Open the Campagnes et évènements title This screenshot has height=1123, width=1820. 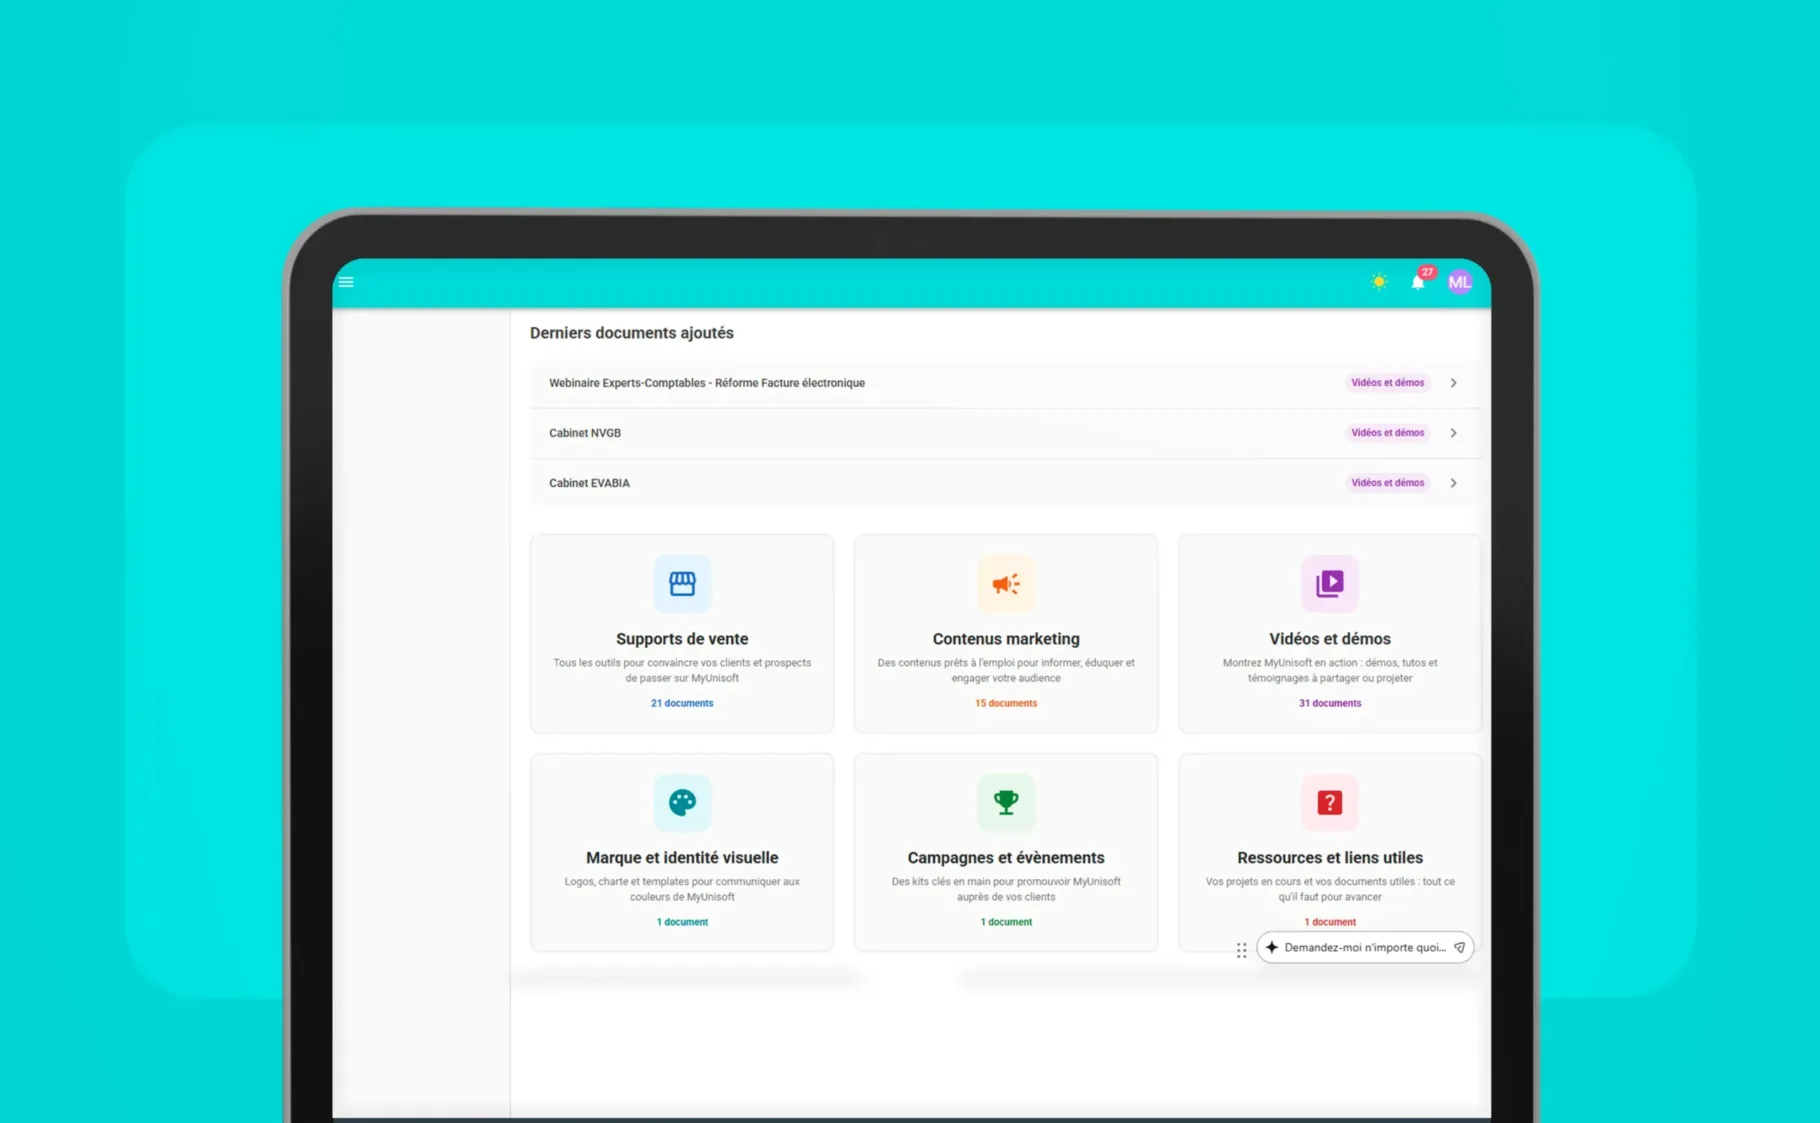coord(1006,858)
